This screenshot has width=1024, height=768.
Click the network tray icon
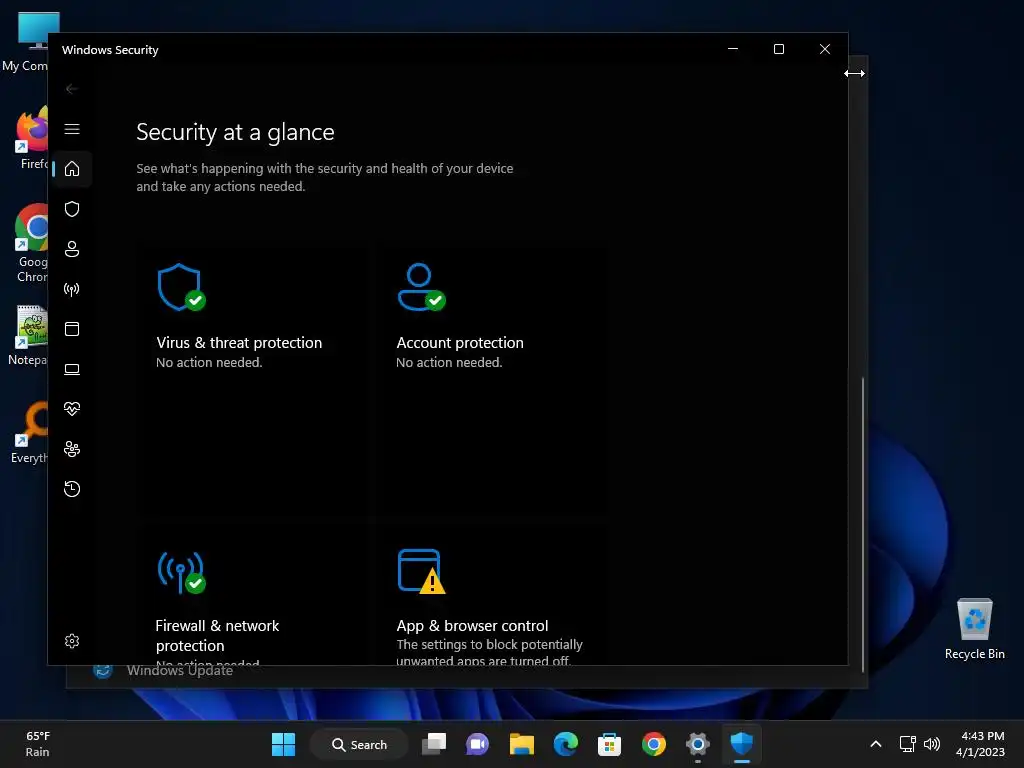907,744
